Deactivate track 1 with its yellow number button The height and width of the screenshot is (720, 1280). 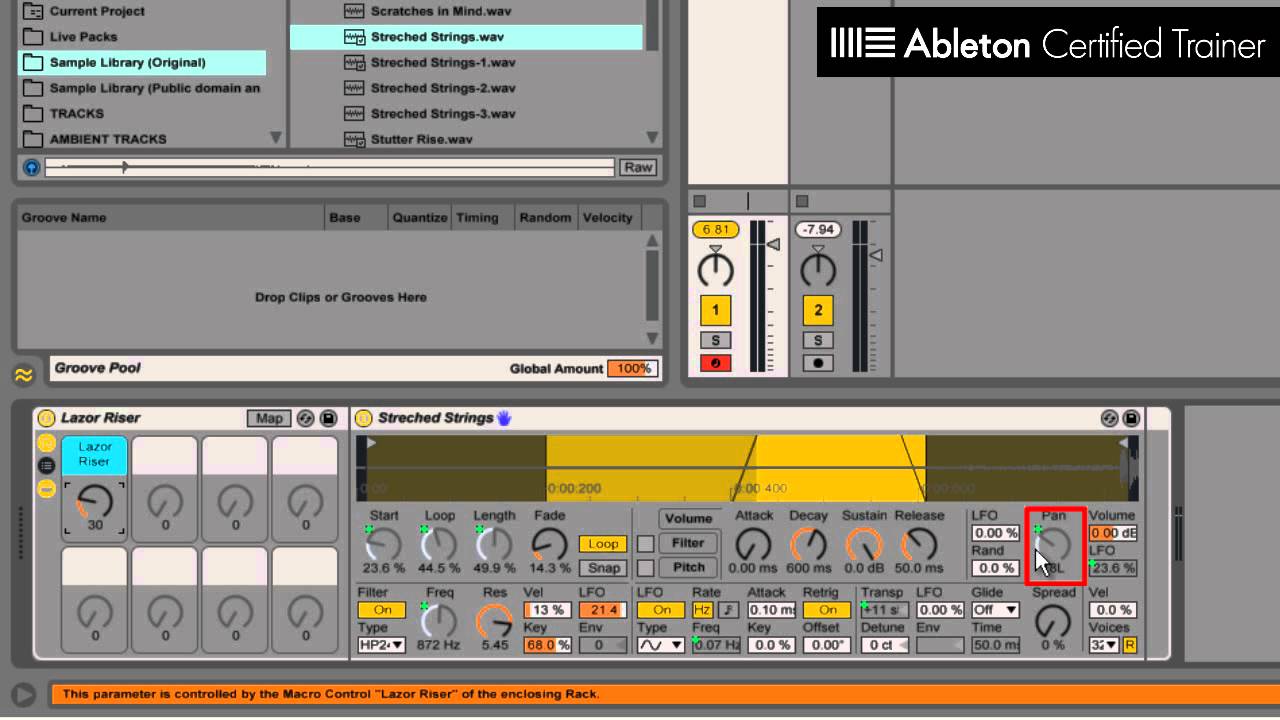(x=715, y=310)
